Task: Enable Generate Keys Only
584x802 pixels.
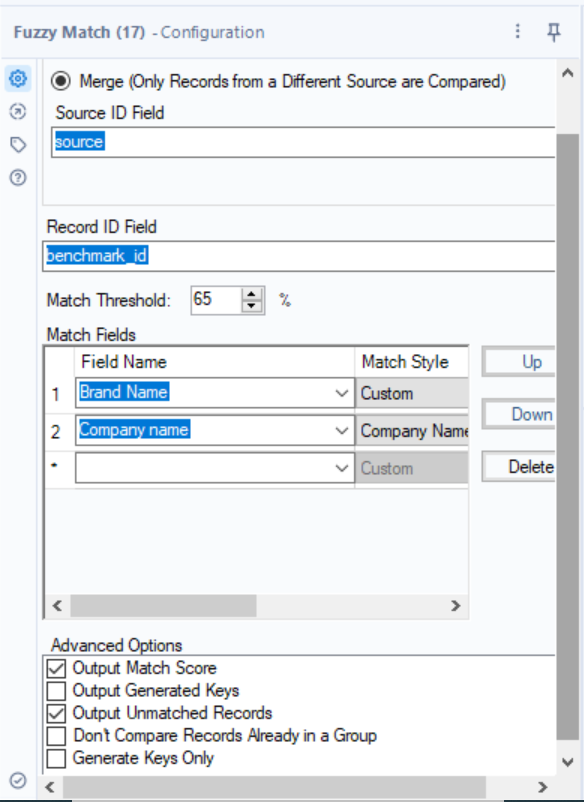Action: (x=57, y=758)
